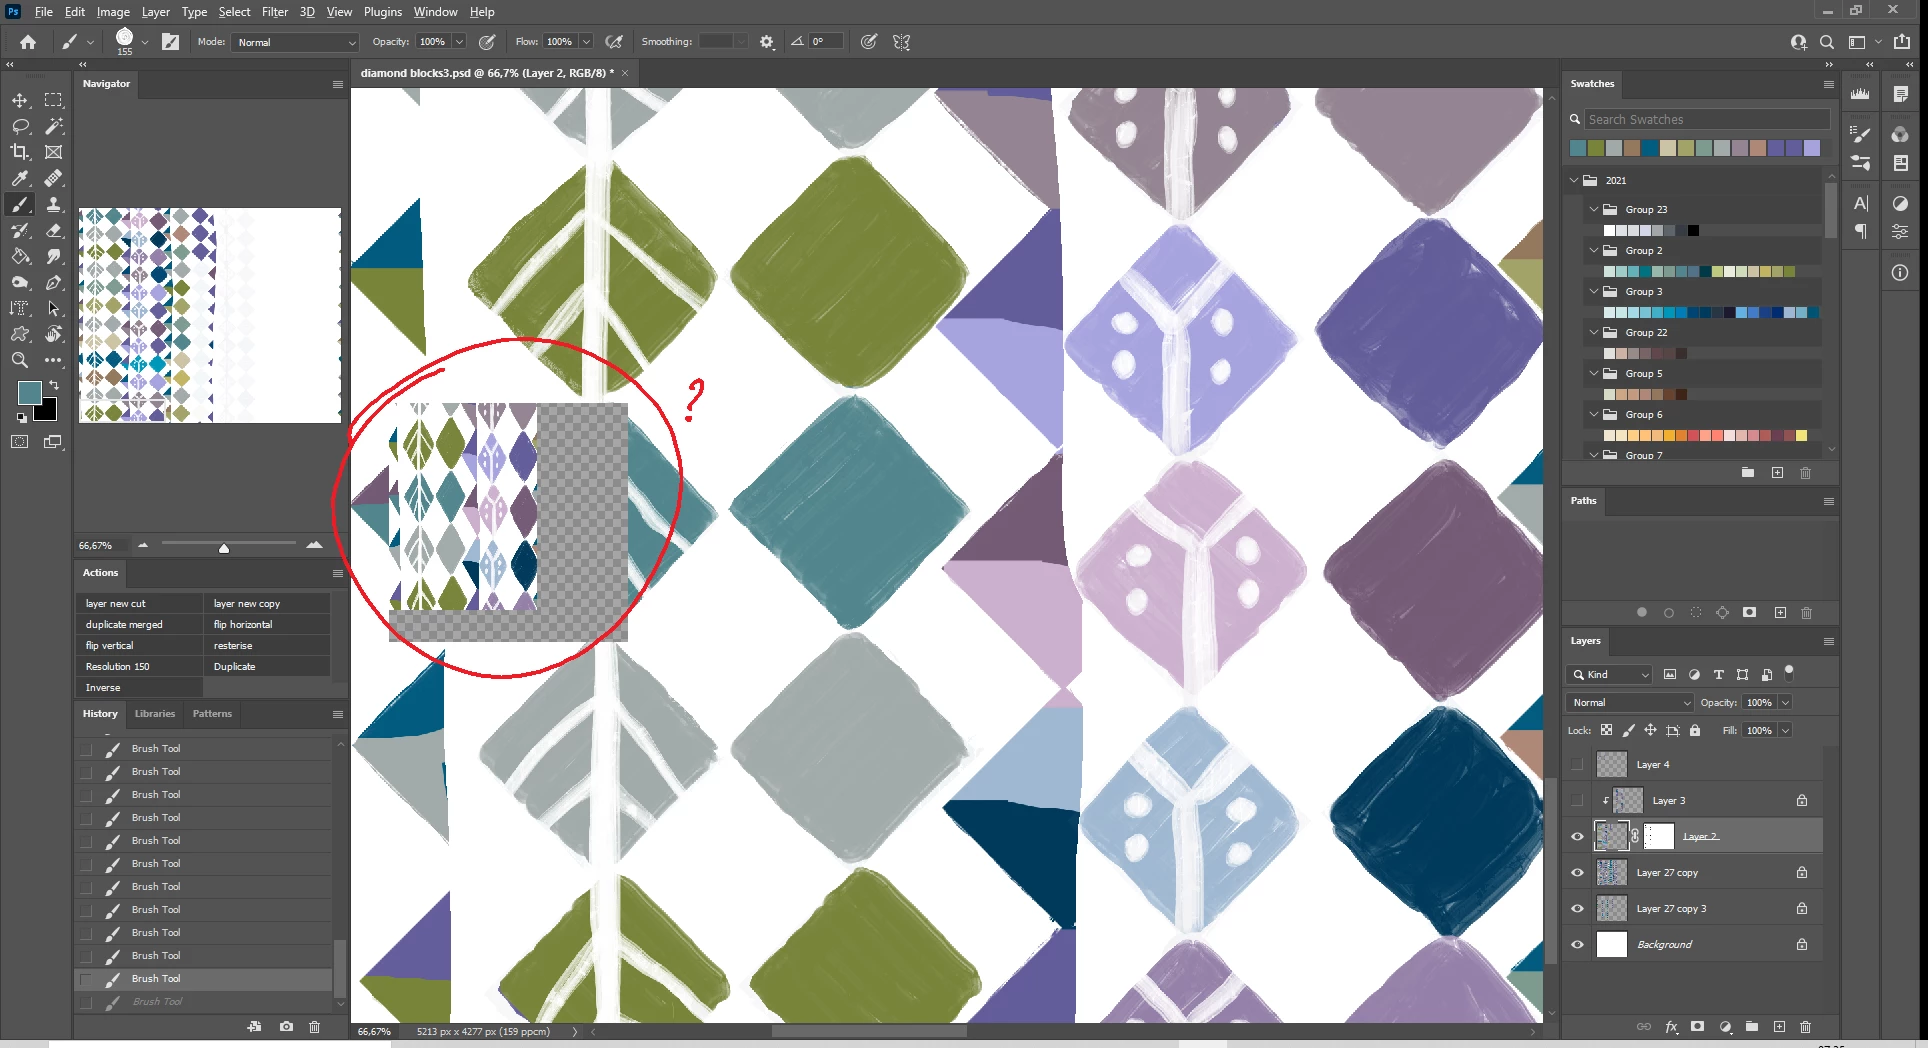This screenshot has height=1048, width=1928.
Task: Collapse Group 5 swatch folder
Action: click(1594, 373)
